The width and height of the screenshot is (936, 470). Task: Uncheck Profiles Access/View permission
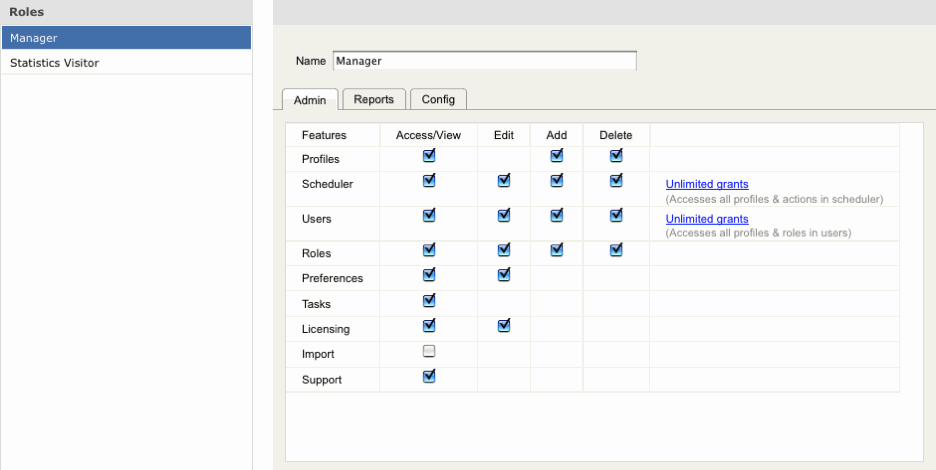coord(429,156)
